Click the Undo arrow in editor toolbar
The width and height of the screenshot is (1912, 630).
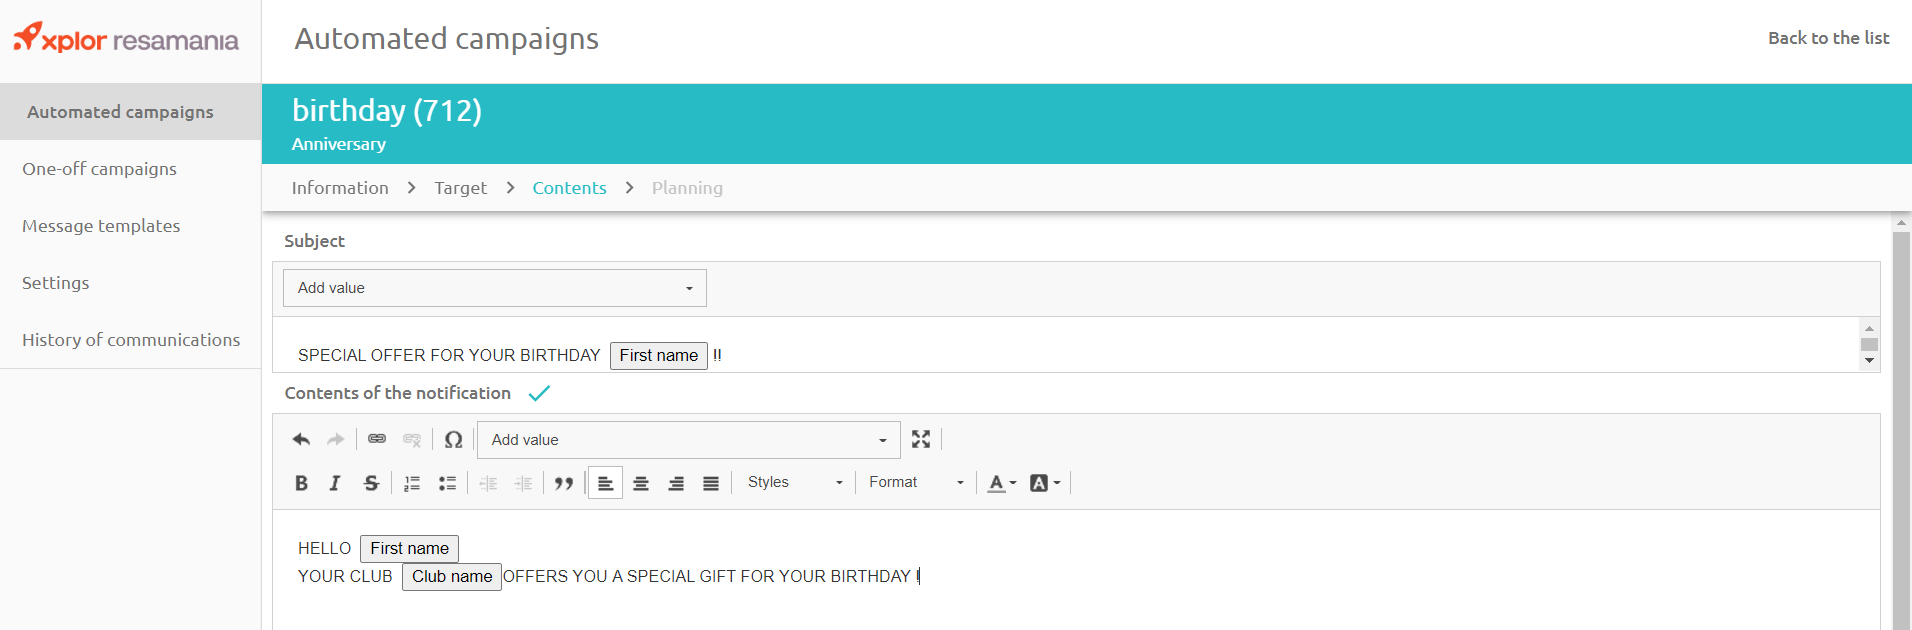[301, 440]
